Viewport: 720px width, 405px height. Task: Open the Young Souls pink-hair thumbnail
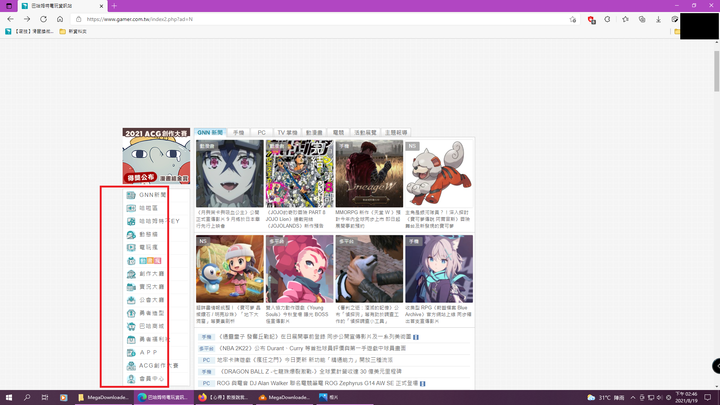(x=299, y=269)
